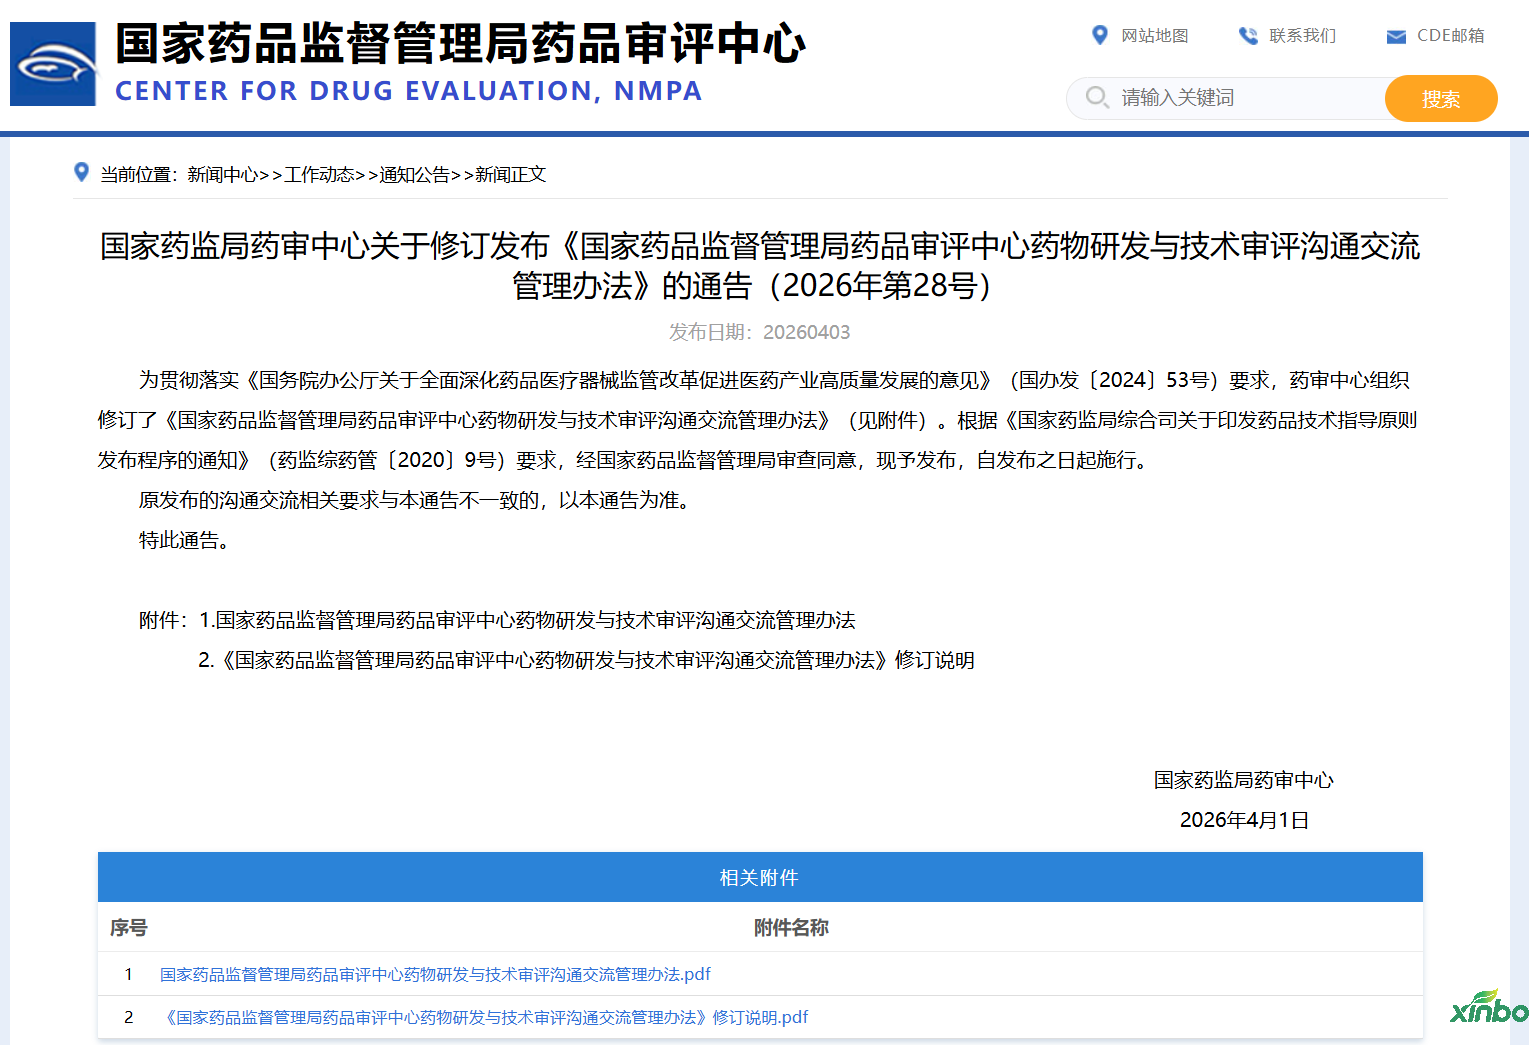Click the CDE fish logo icon

tap(54, 64)
